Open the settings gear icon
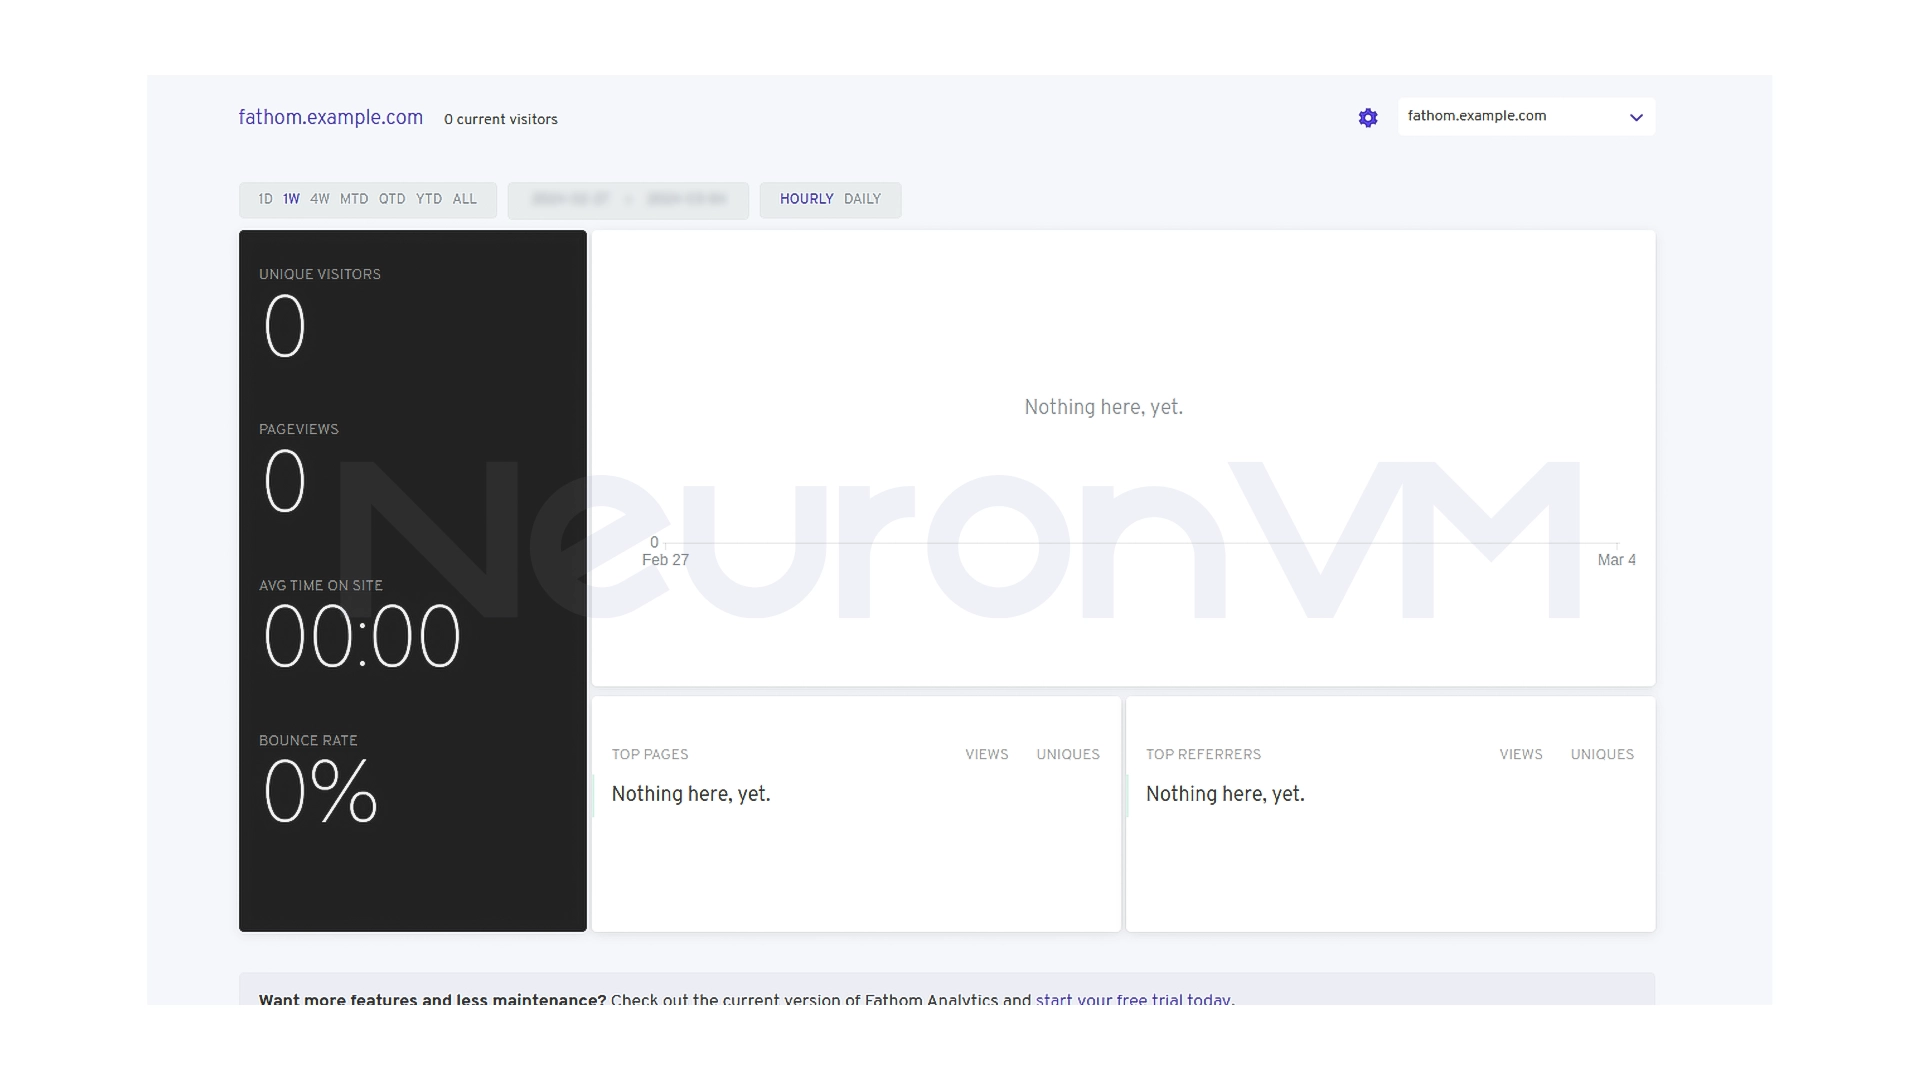The width and height of the screenshot is (1920, 1080). 1367,117
